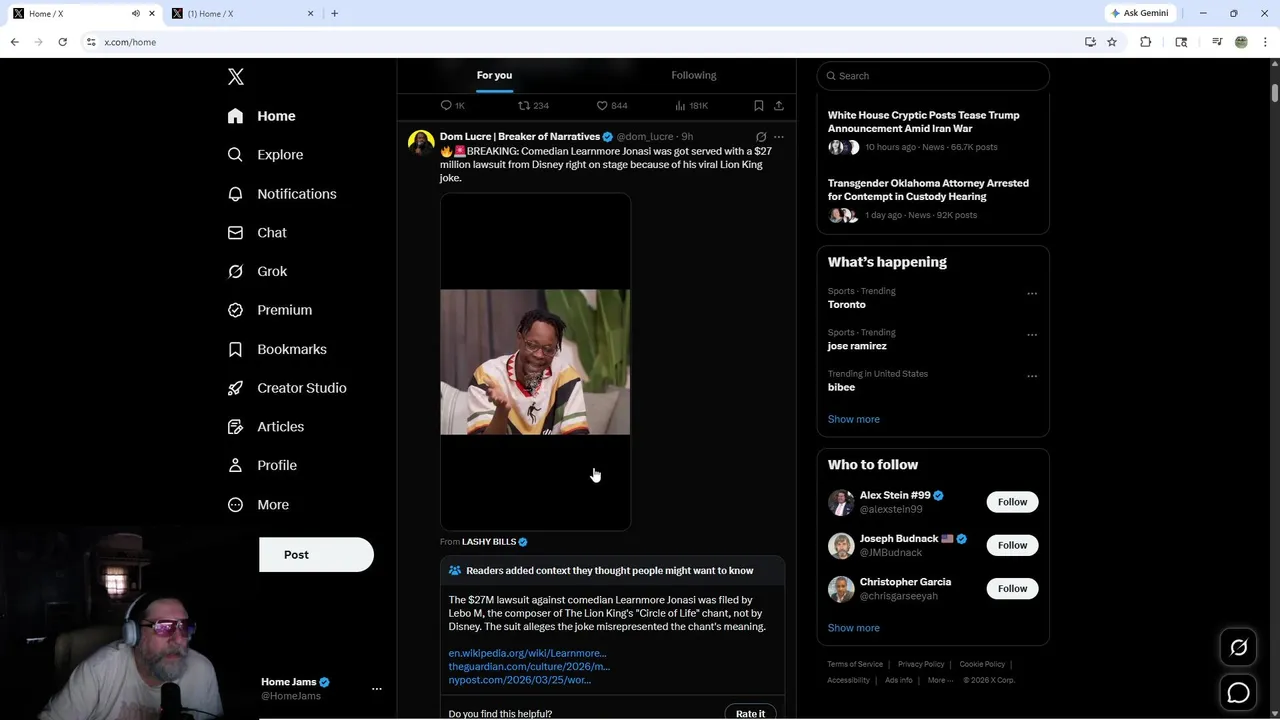
Task: Click the Rate it button
Action: pos(750,714)
